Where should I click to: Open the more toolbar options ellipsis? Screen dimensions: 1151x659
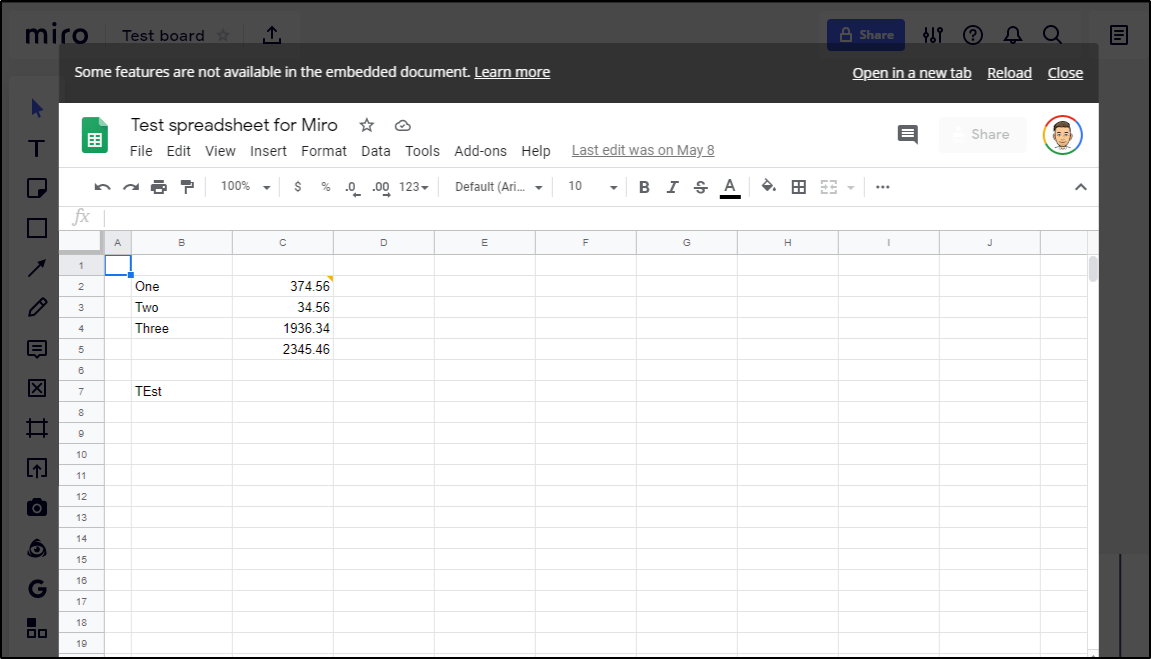click(x=883, y=187)
